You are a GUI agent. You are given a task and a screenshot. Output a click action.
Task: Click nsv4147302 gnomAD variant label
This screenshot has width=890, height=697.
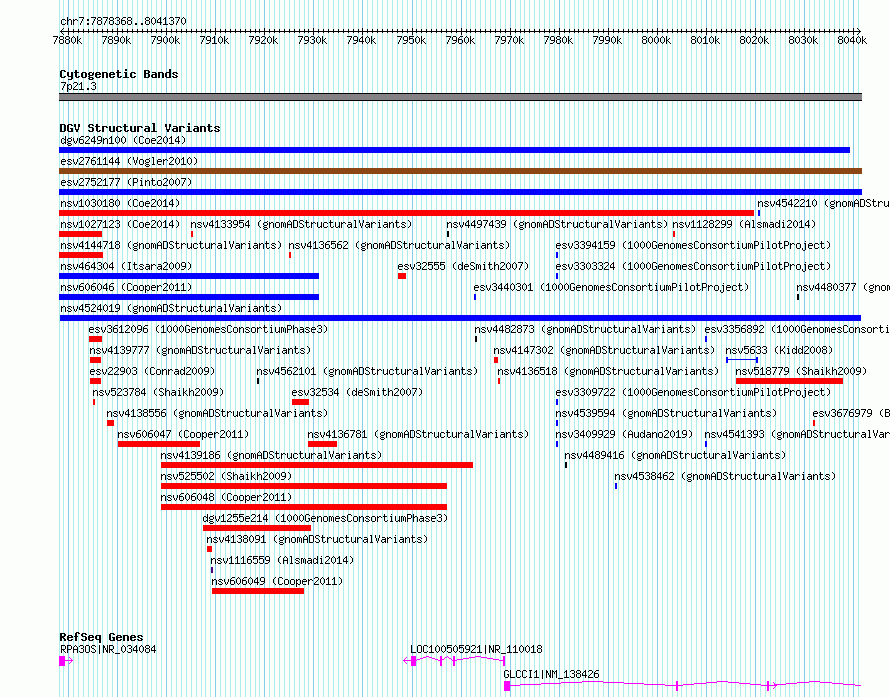pos(604,350)
